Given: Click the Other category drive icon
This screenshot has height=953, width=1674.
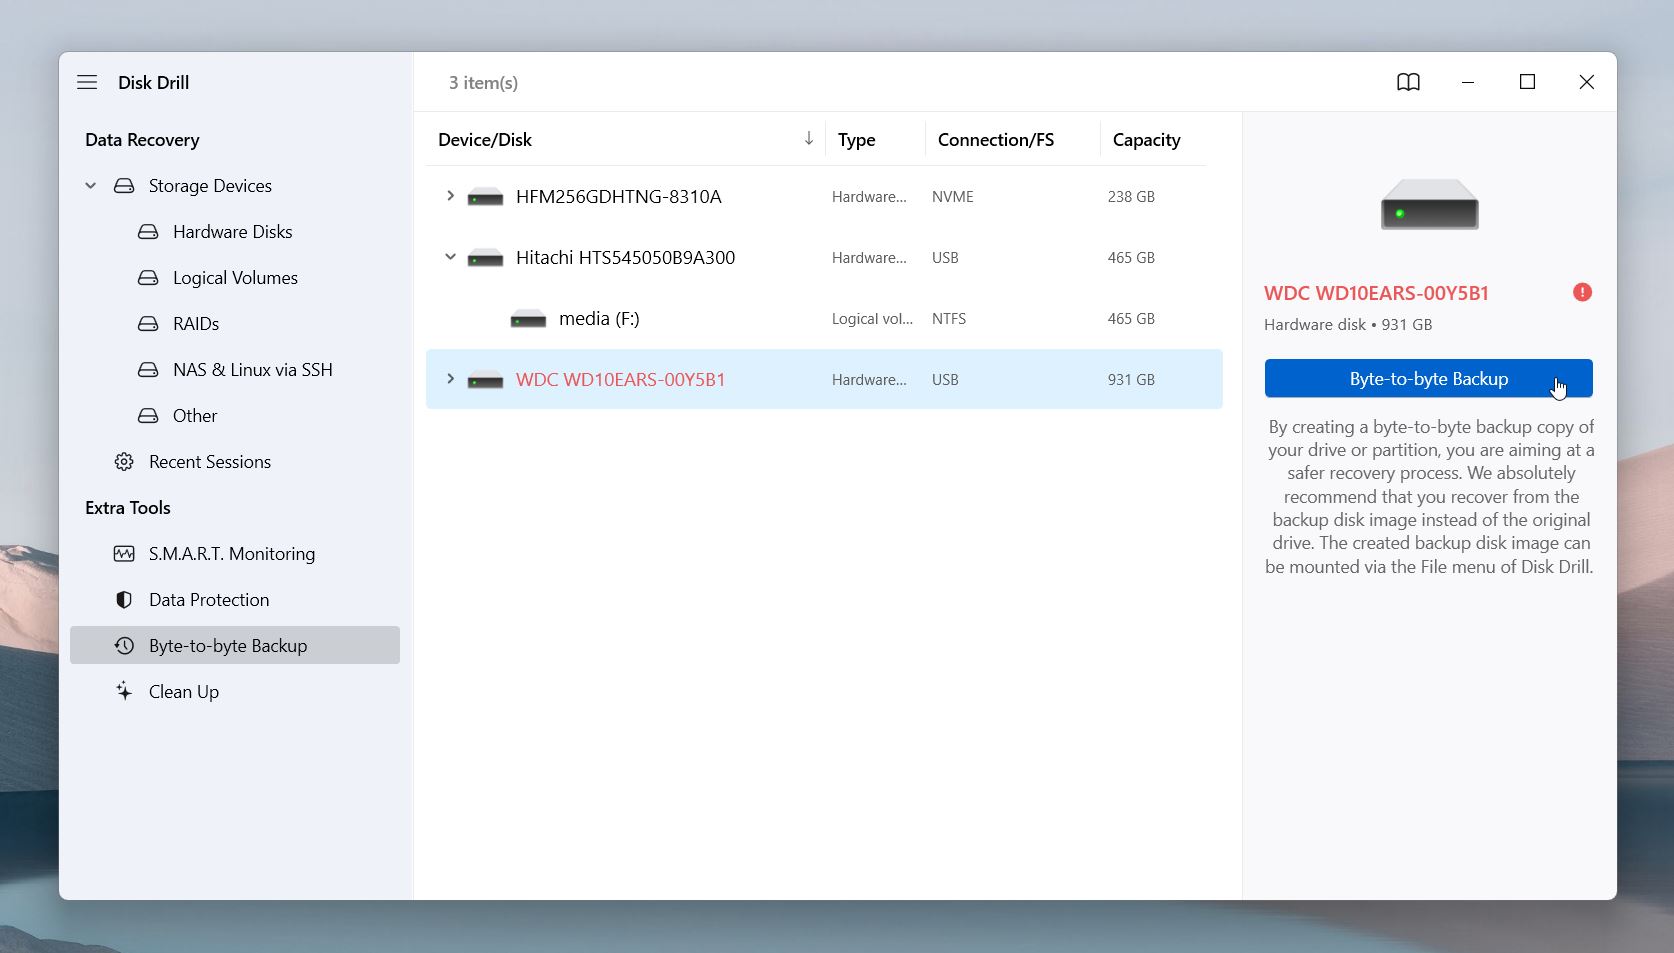Looking at the screenshot, I should click(148, 416).
